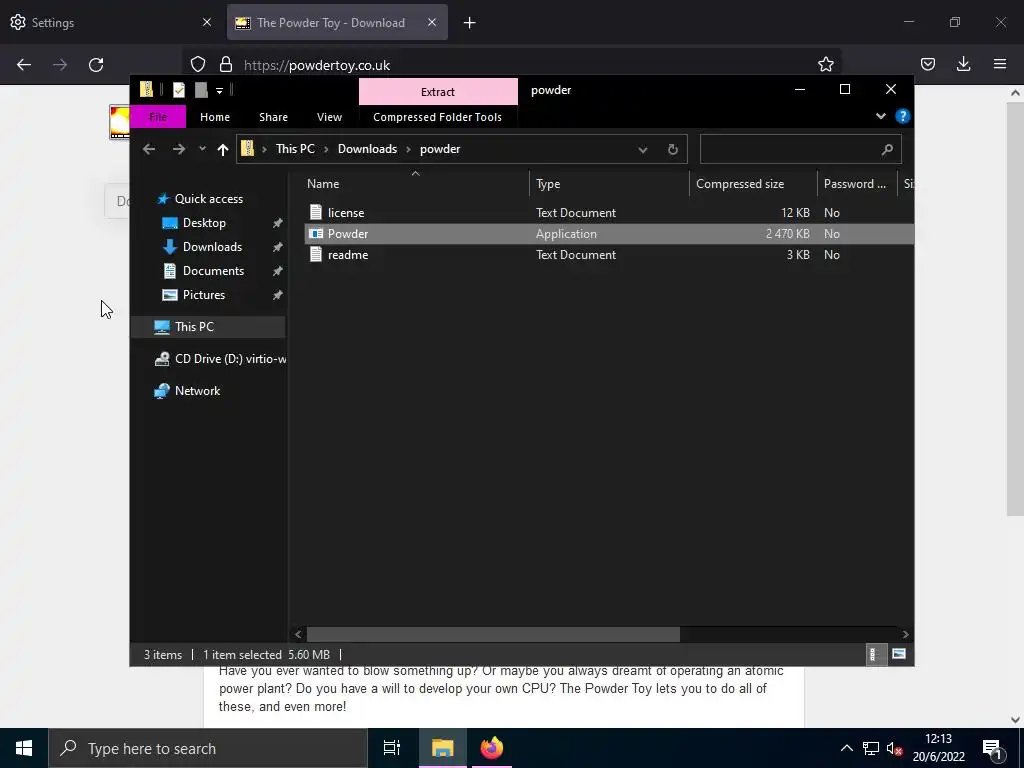Click This PC in the address breadcrumb
The height and width of the screenshot is (768, 1024).
click(x=295, y=149)
